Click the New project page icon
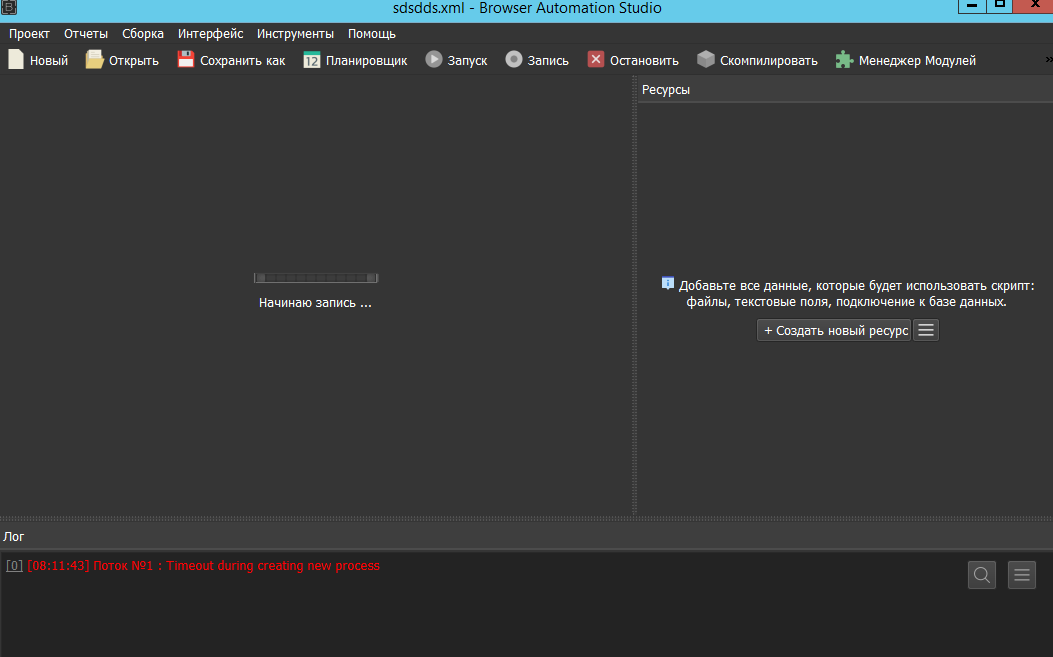 pyautogui.click(x=16, y=60)
